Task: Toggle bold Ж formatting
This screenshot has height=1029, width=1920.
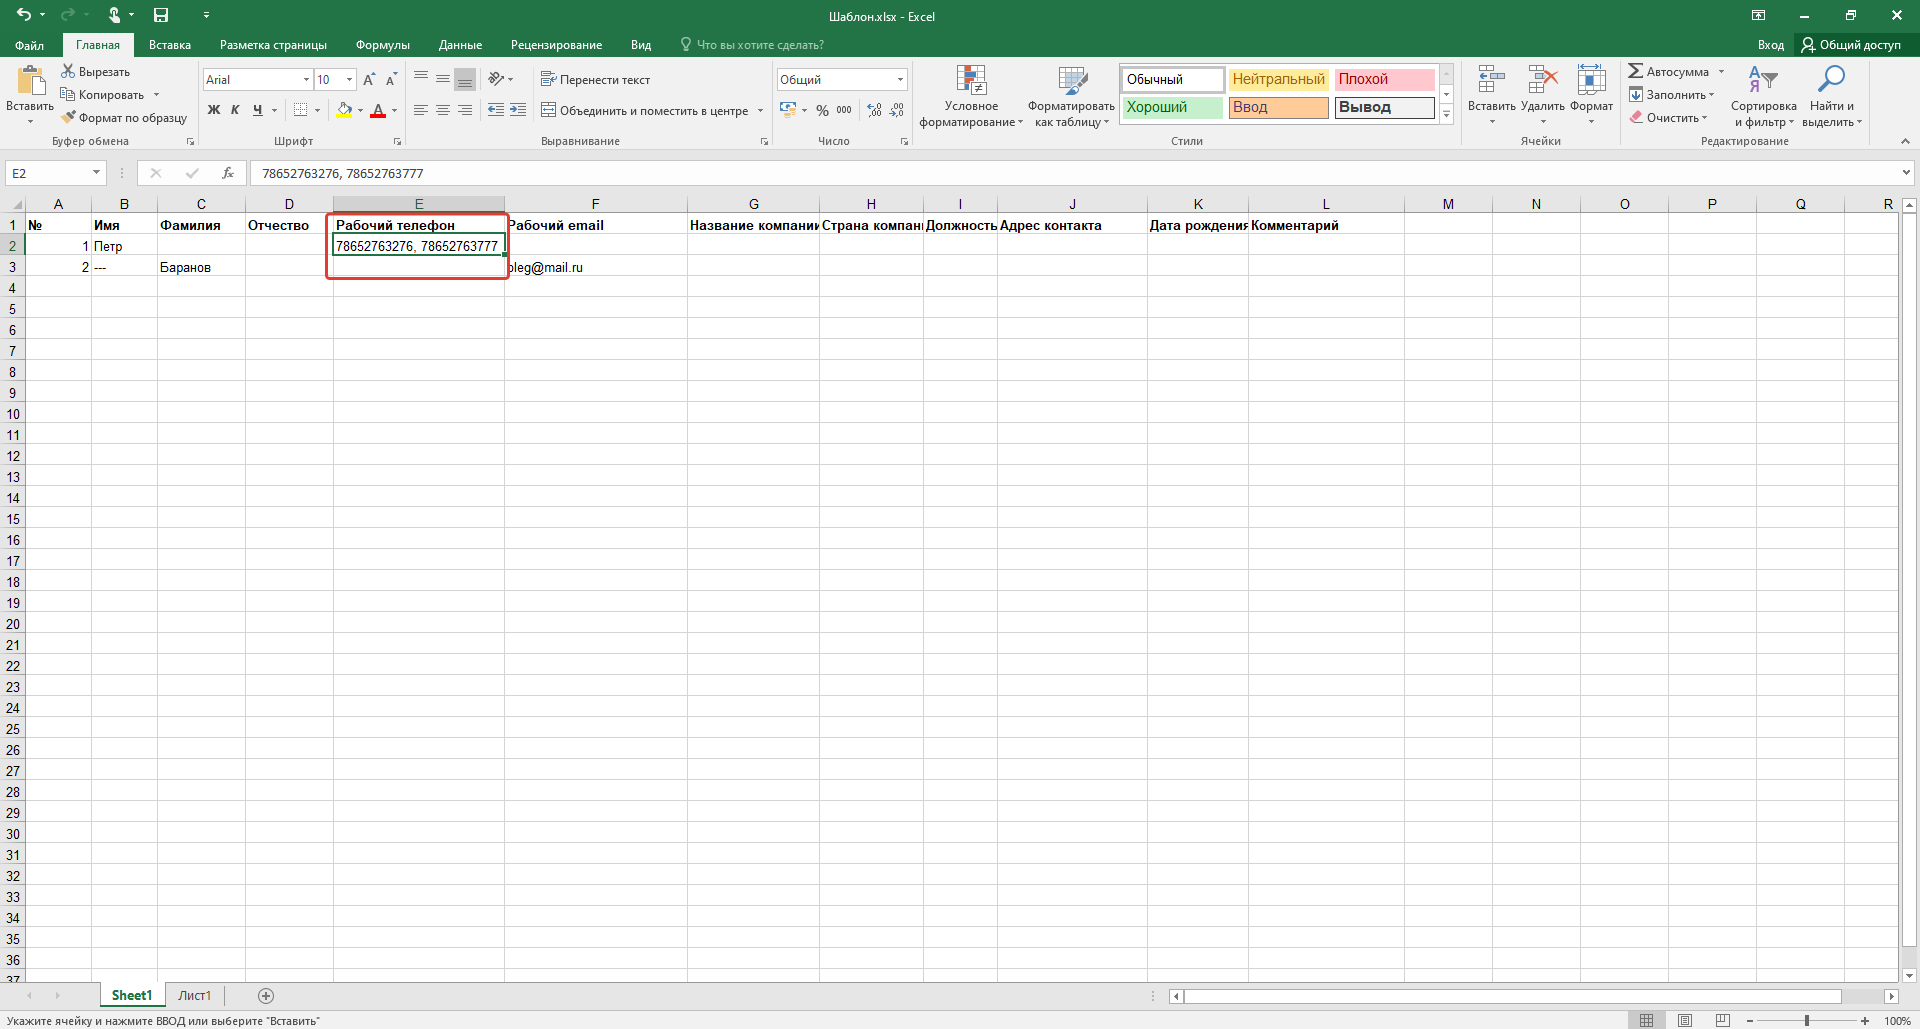Action: coord(214,110)
